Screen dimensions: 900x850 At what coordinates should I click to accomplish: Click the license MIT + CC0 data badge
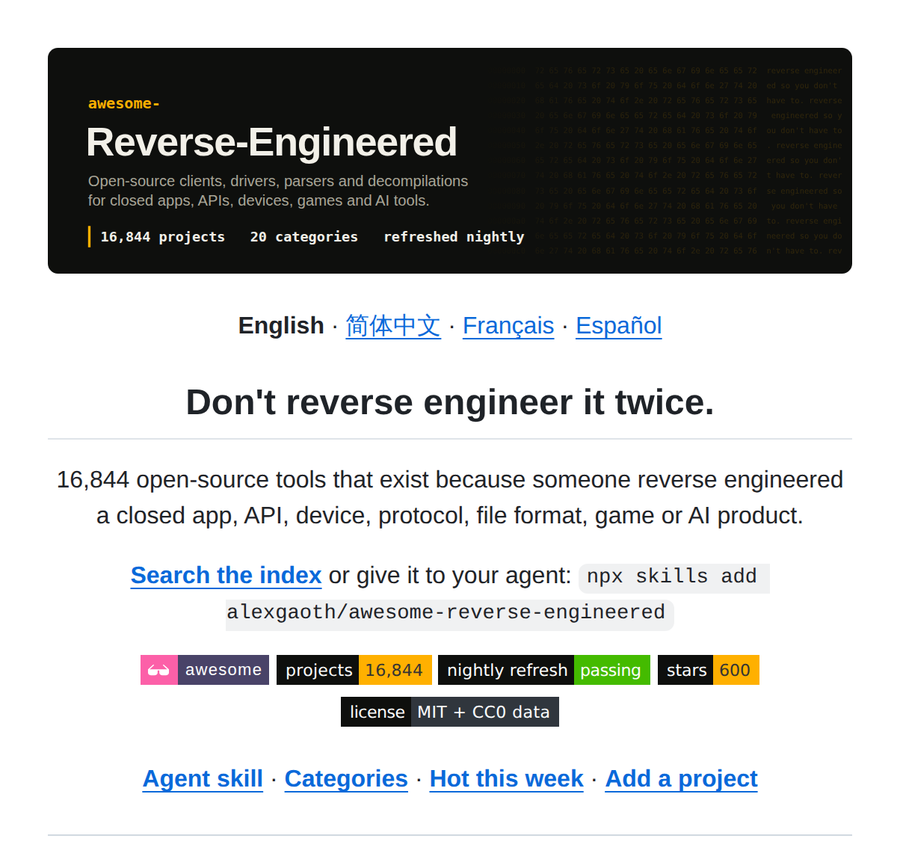(450, 712)
